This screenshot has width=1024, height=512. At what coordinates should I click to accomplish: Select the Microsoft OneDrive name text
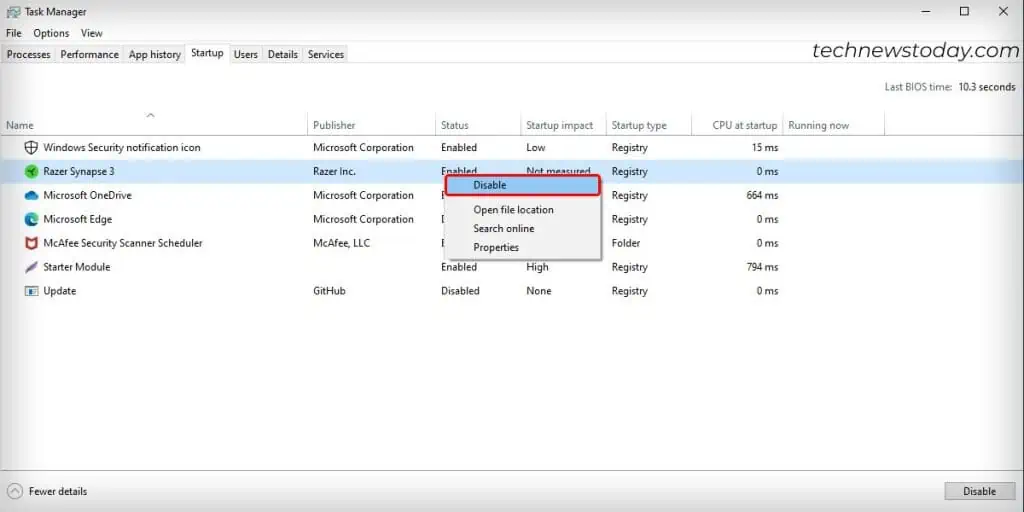tap(88, 195)
